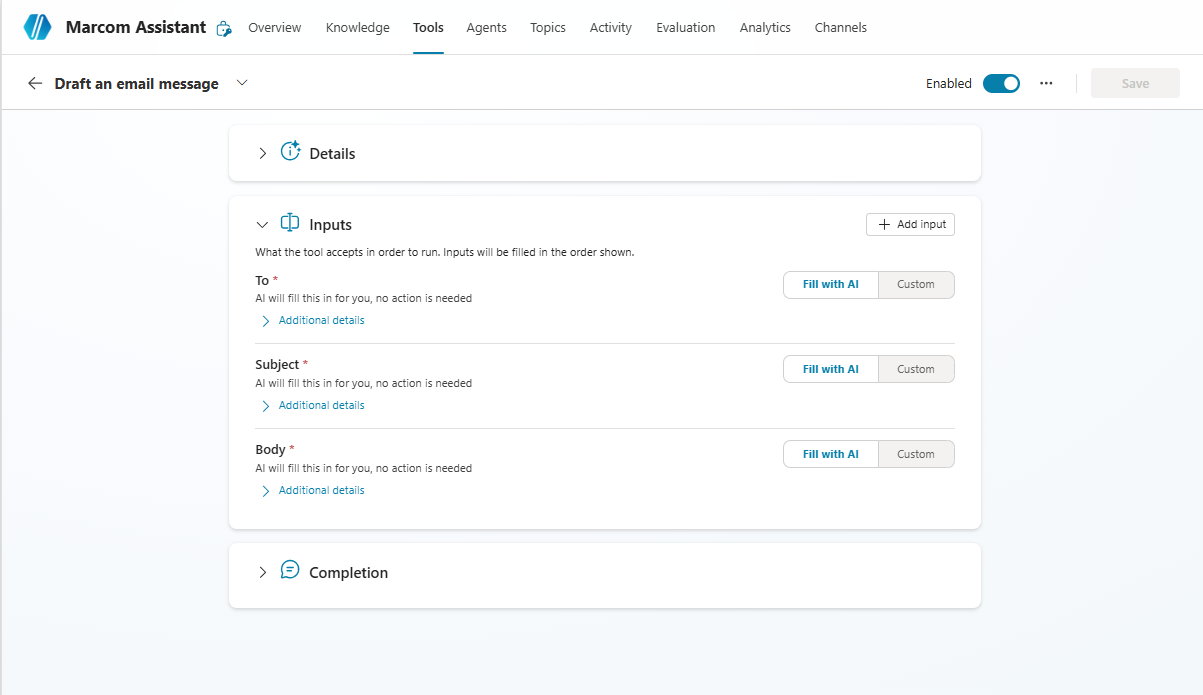1203x695 pixels.
Task: Open the Agents tab
Action: coord(486,28)
